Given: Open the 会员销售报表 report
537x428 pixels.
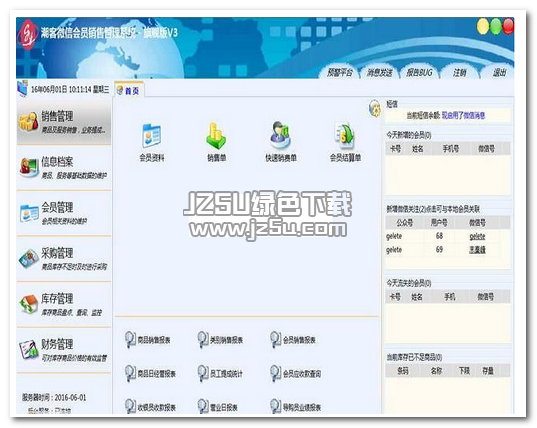Looking at the screenshot, I should pyautogui.click(x=293, y=340).
